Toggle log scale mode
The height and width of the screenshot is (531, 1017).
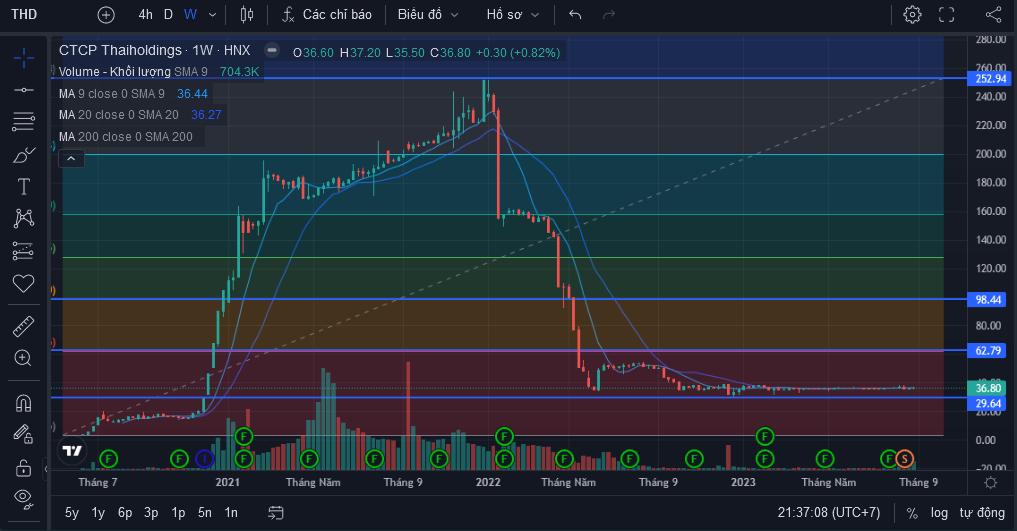tap(939, 513)
